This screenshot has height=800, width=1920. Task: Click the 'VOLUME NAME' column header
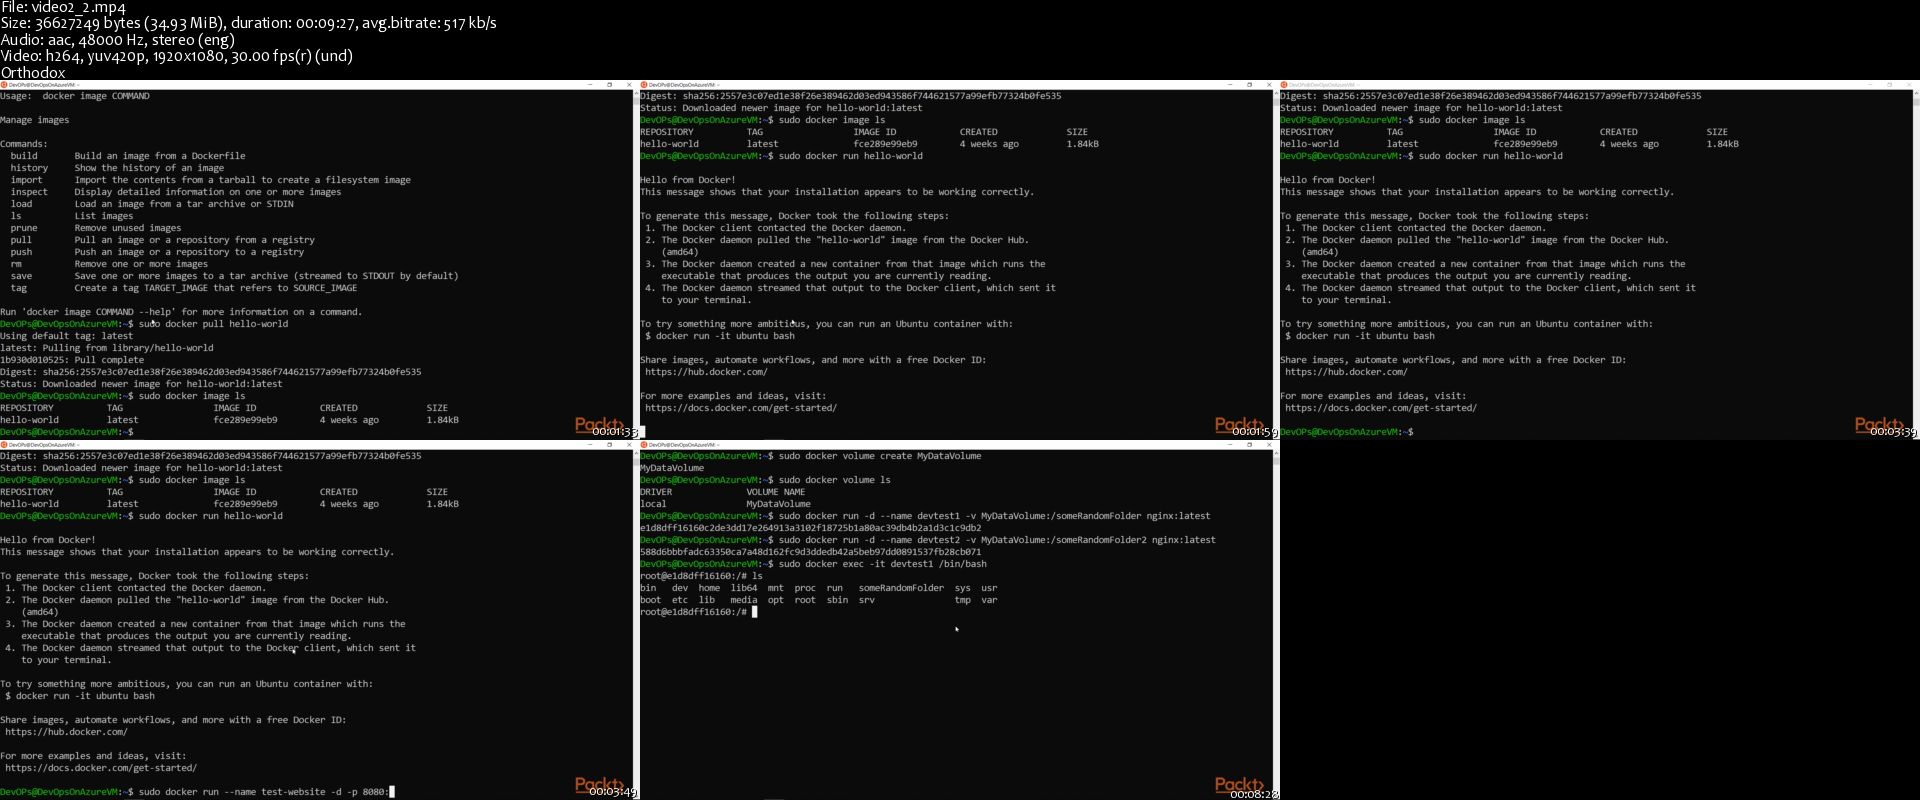coord(775,492)
